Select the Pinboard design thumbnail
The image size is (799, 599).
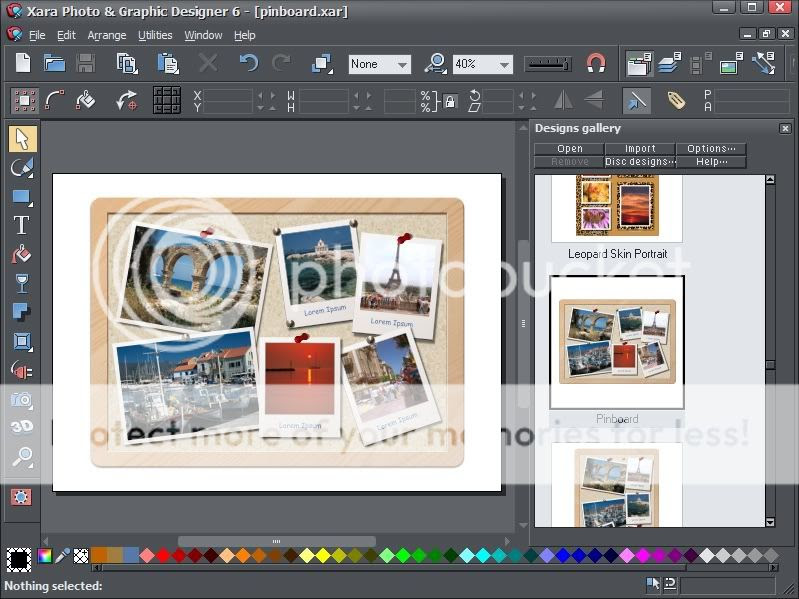[x=617, y=342]
